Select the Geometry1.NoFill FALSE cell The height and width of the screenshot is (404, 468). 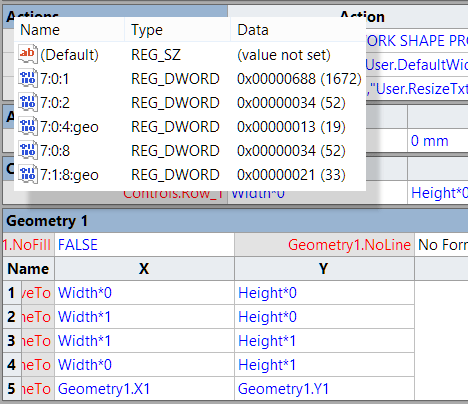tap(144, 245)
